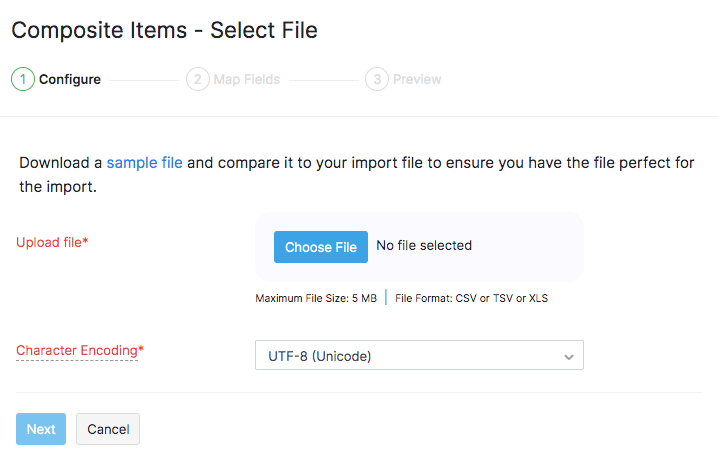Open the sample file link
Viewport: 718px width, 464px height.
[144, 162]
